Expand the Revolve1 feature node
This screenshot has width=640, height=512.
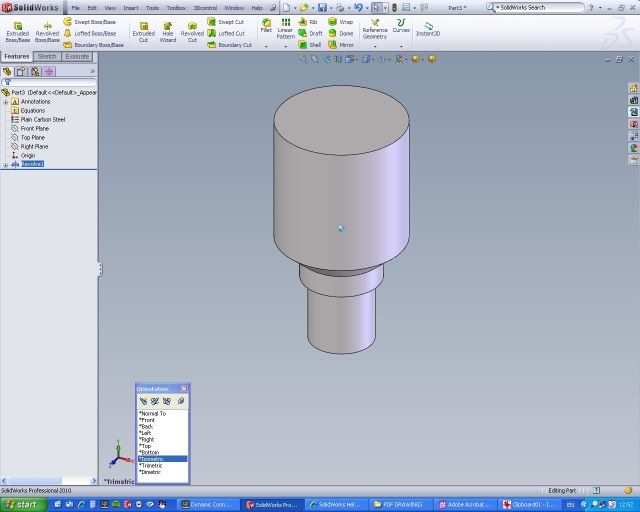coord(6,164)
